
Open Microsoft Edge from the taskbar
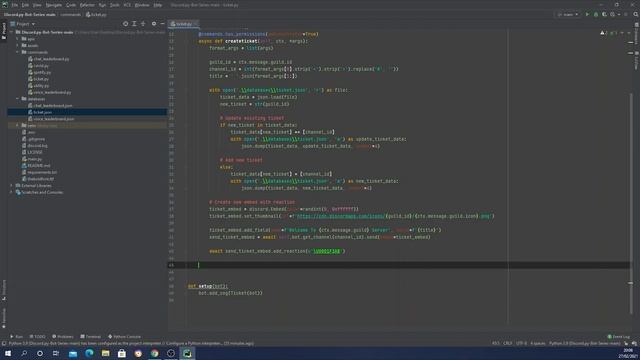coord(89,353)
